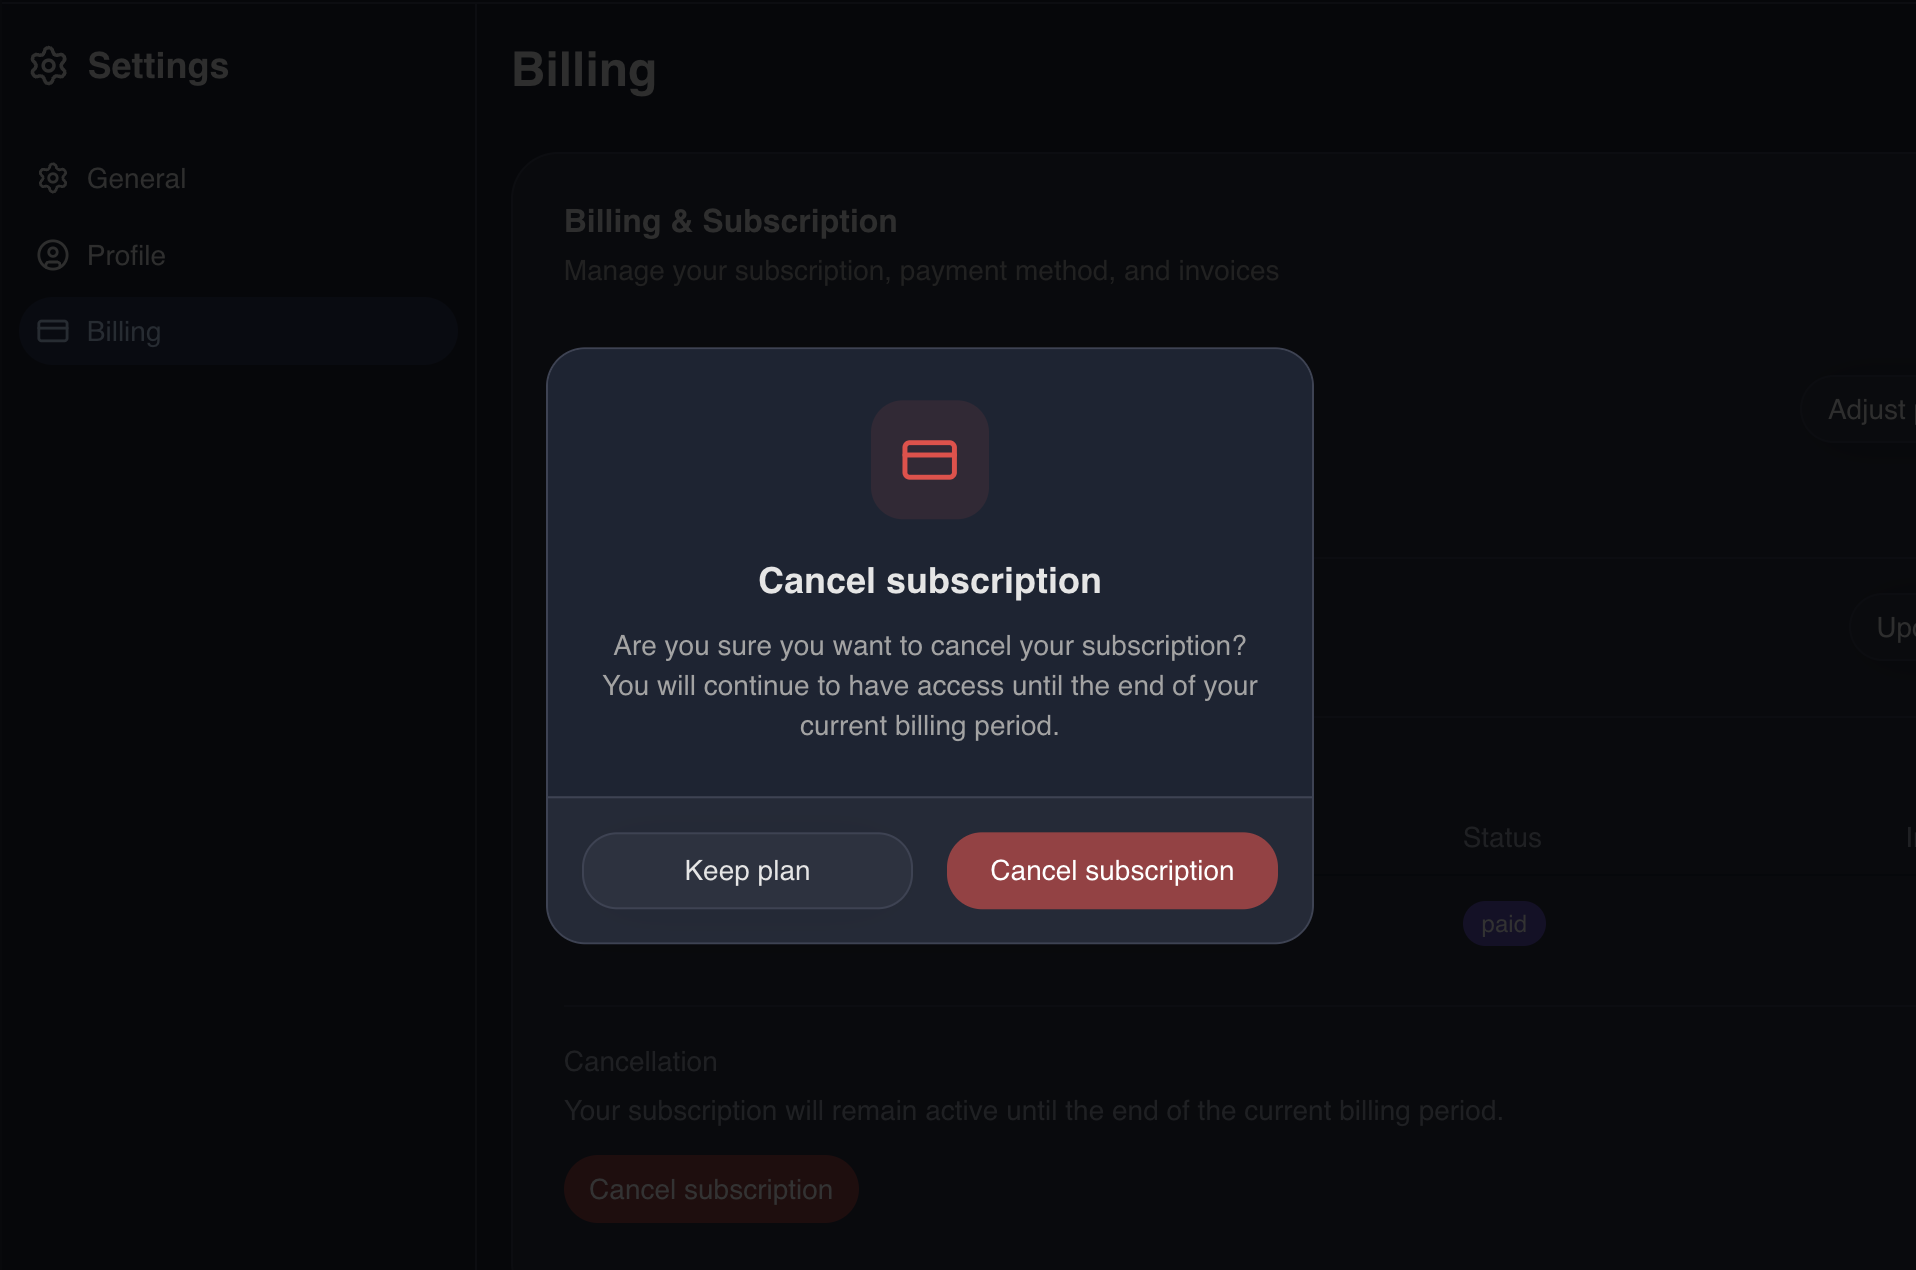This screenshot has height=1270, width=1916.
Task: Click the paid status badge
Action: 1503,923
